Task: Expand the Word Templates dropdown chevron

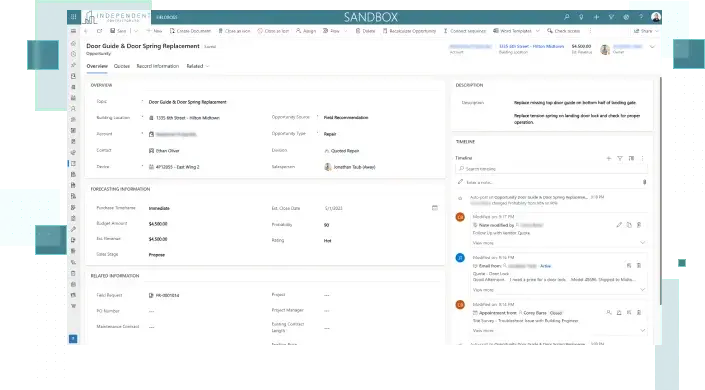Action: tap(537, 31)
